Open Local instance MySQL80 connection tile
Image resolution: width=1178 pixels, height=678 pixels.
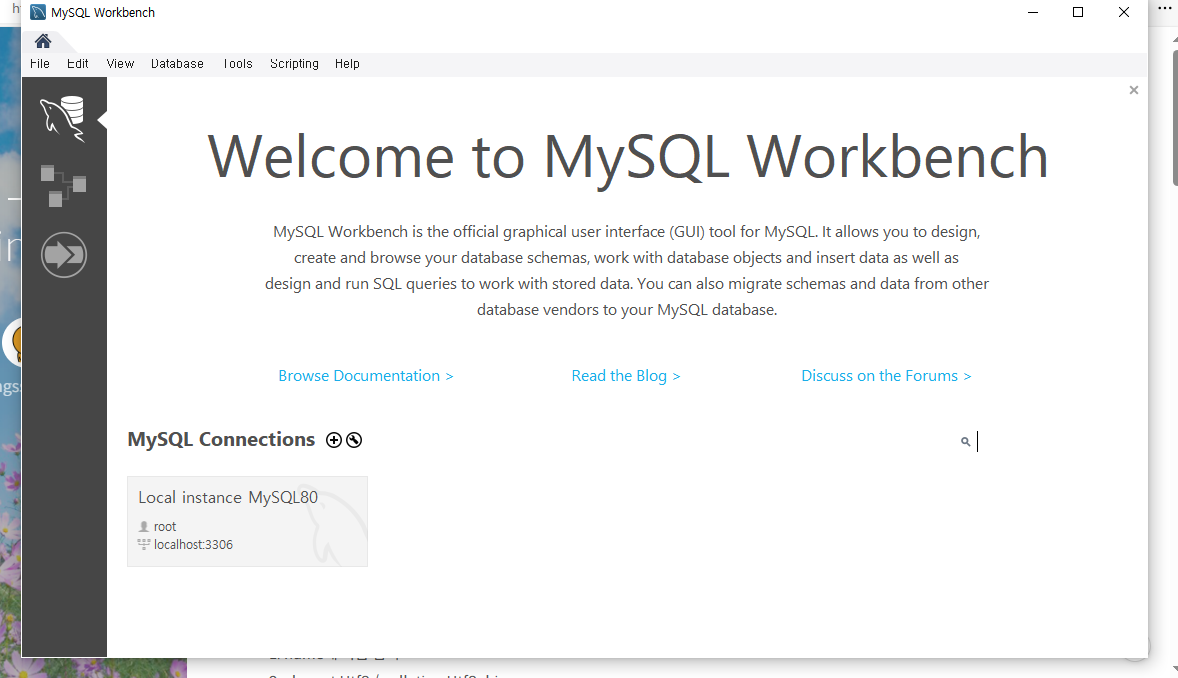247,521
